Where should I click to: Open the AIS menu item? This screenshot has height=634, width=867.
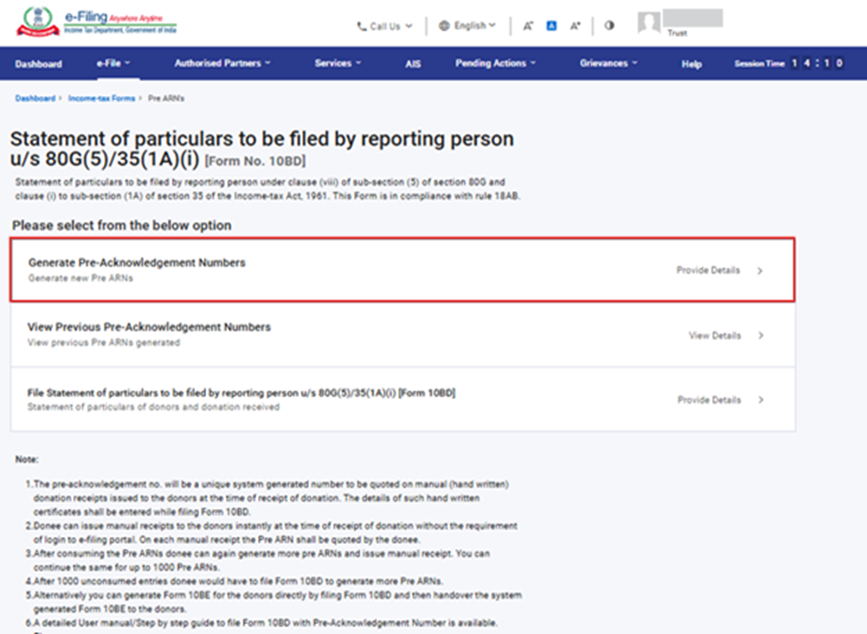pos(413,64)
